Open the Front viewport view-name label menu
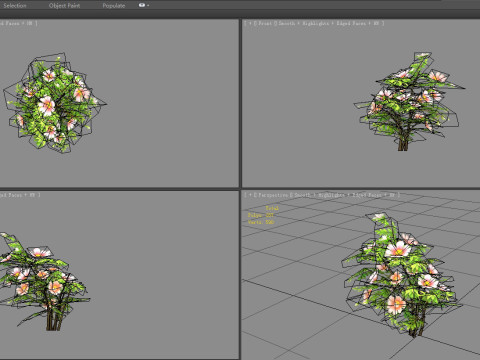480x360 pixels. point(265,23)
